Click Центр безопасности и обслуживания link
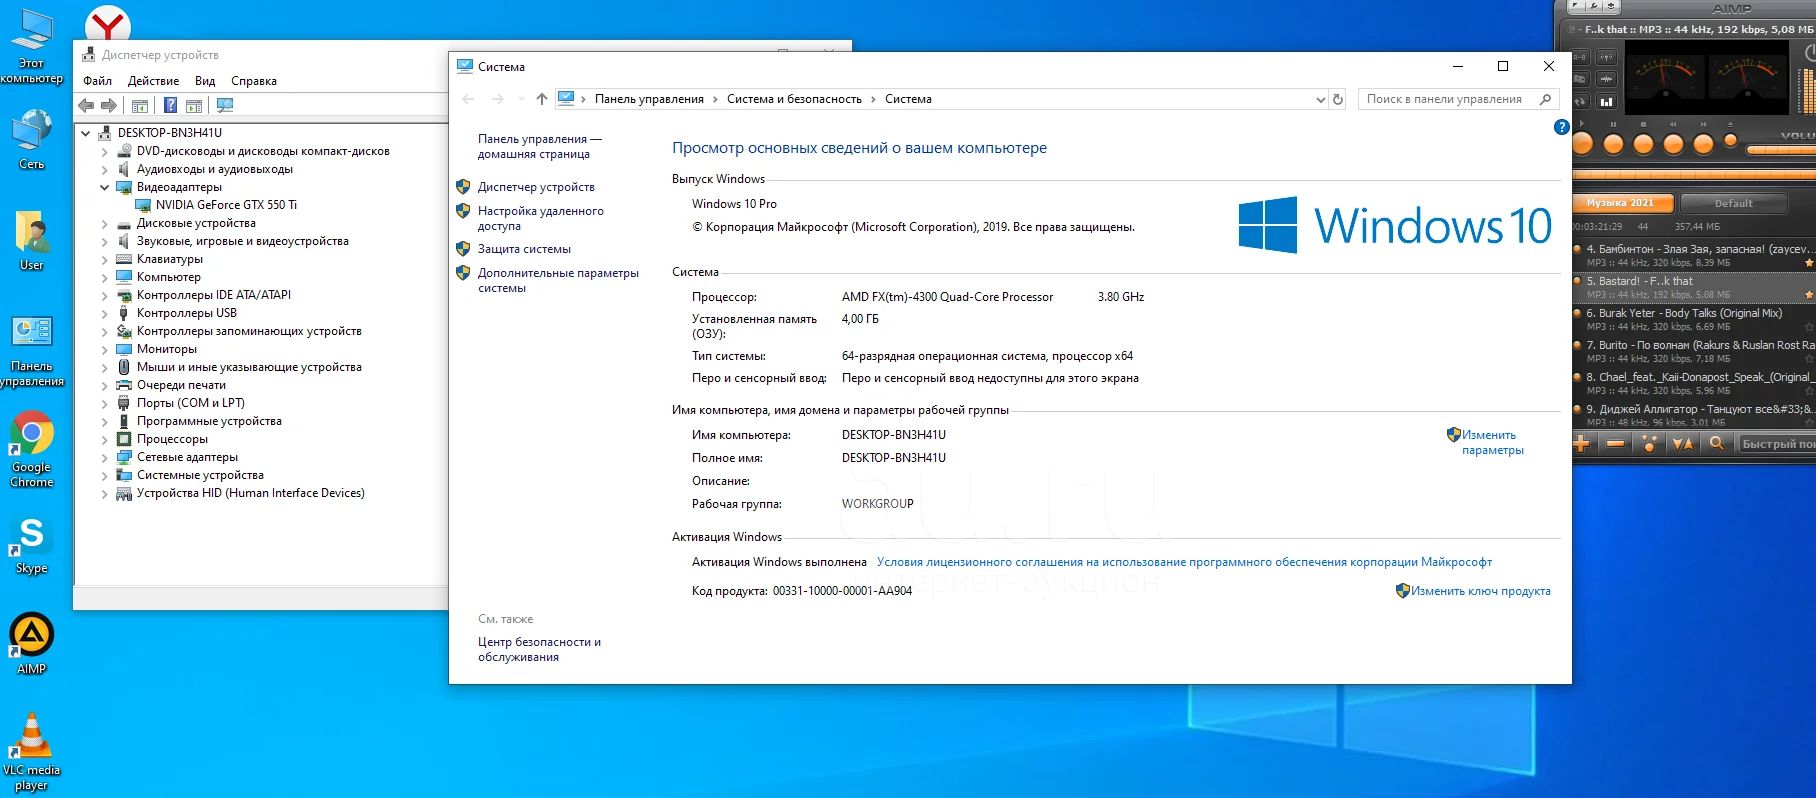This screenshot has width=1816, height=798. pos(539,649)
